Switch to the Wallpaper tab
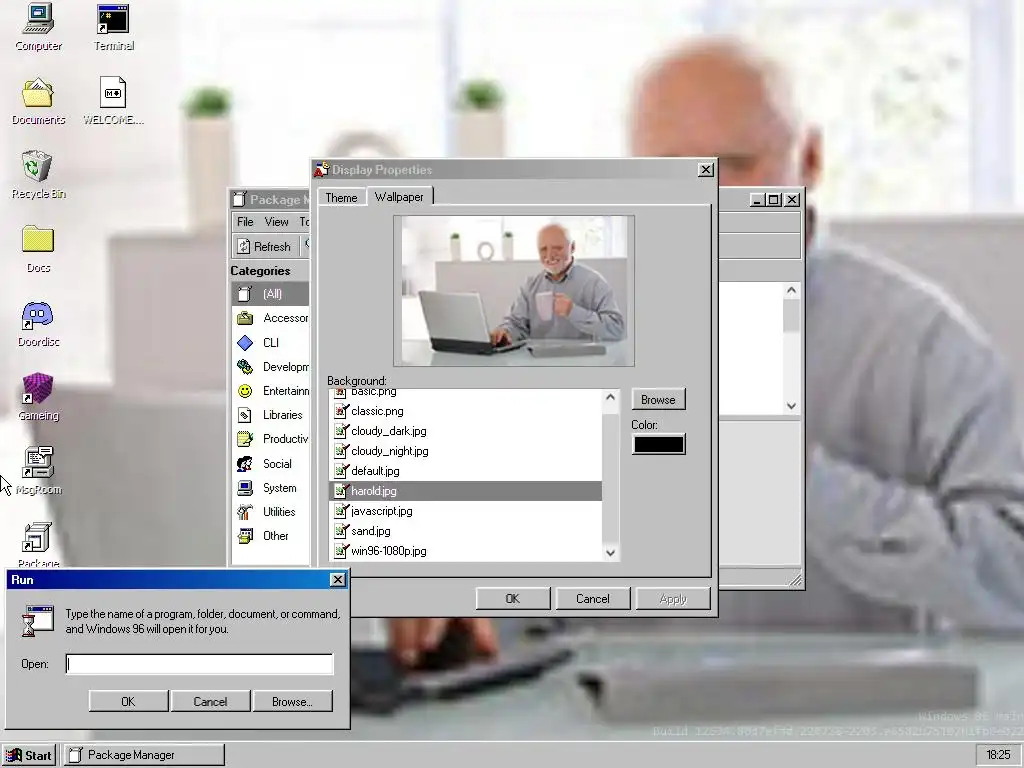 pos(399,197)
